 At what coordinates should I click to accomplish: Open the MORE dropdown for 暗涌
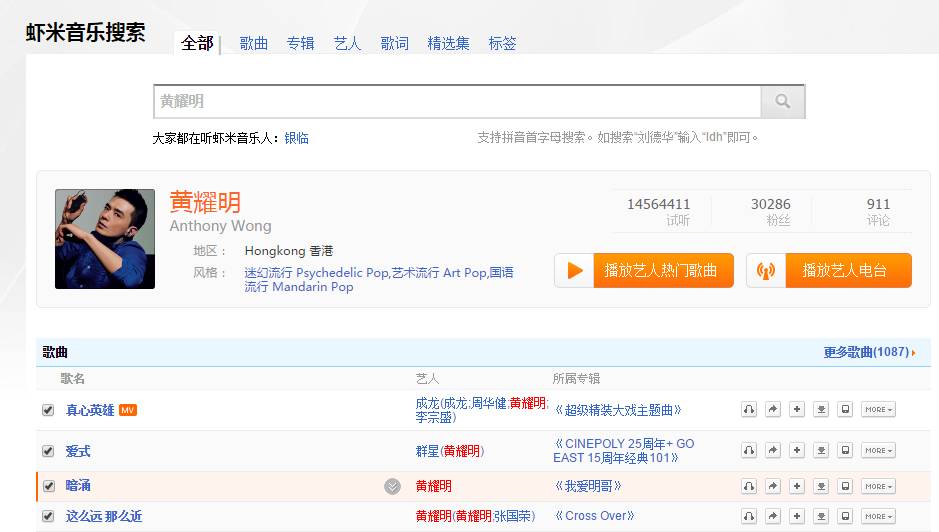point(878,486)
